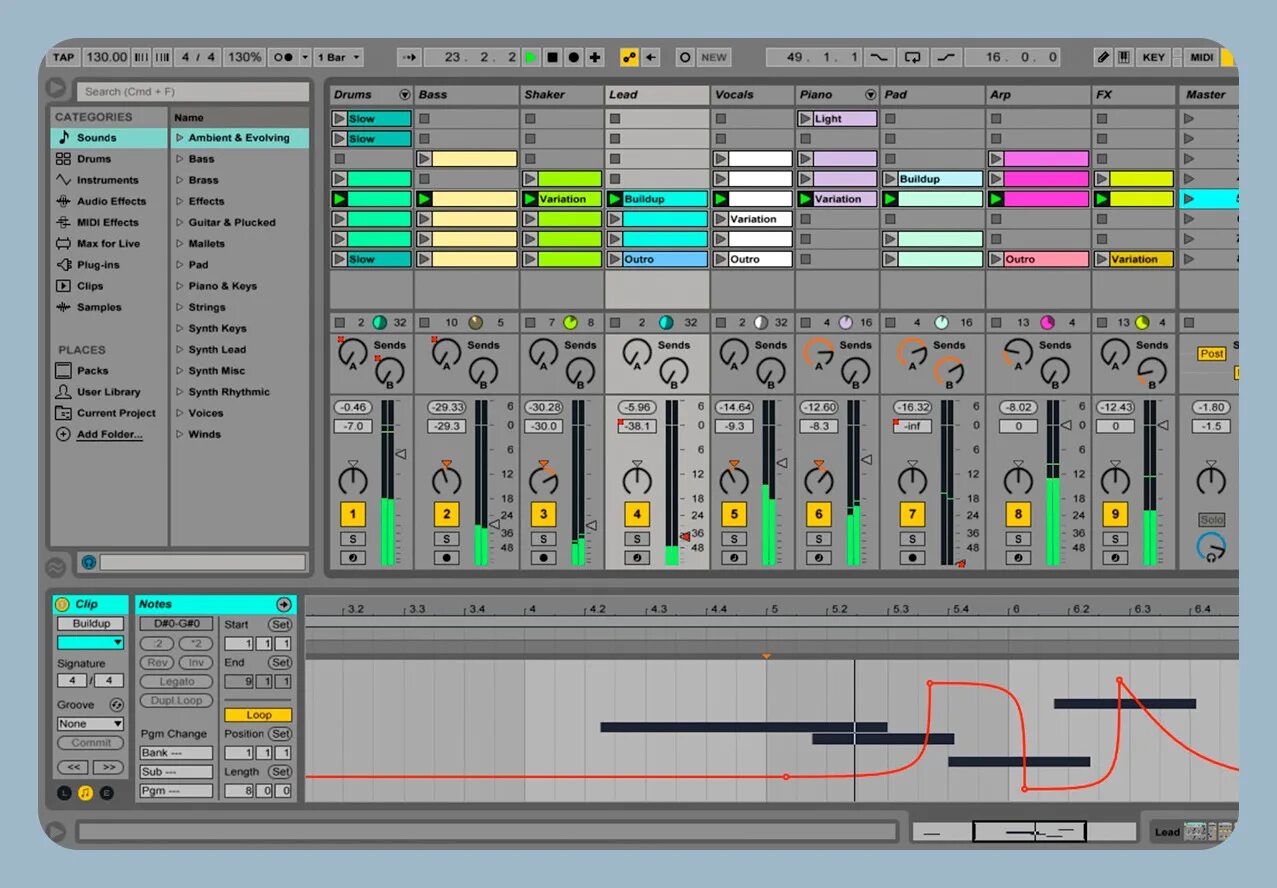The width and height of the screenshot is (1277, 888).
Task: Select the Samples browser category
Action: [x=109, y=307]
